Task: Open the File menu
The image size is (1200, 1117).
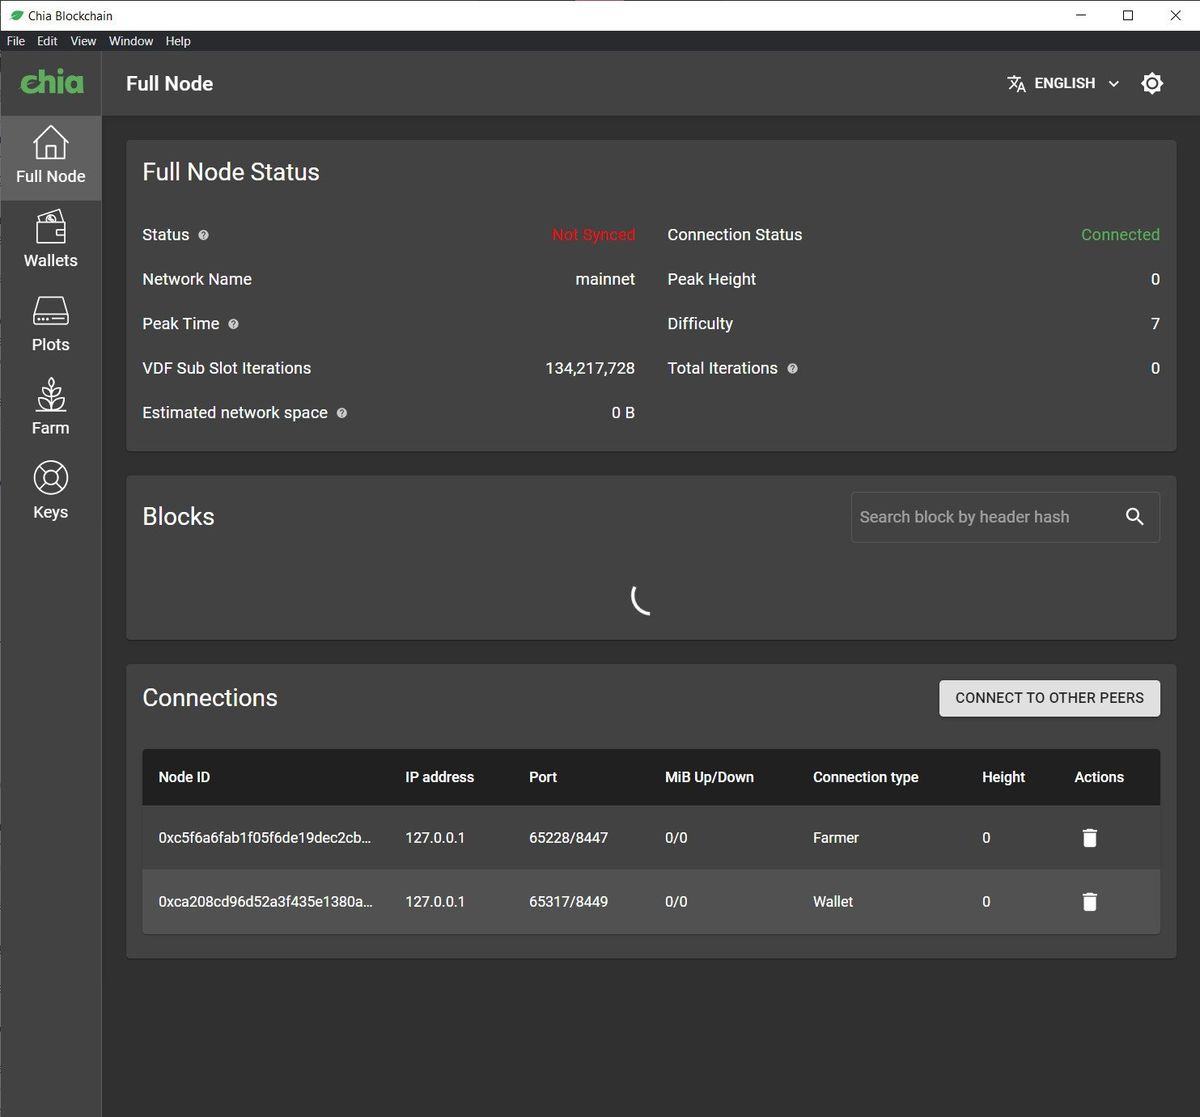Action: point(15,41)
